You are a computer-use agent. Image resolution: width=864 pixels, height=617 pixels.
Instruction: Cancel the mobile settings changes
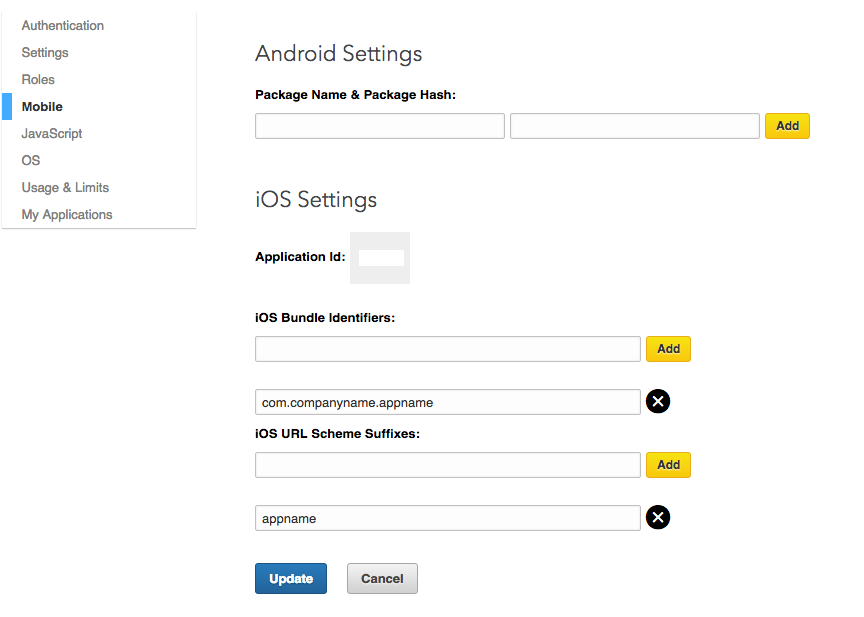point(382,578)
